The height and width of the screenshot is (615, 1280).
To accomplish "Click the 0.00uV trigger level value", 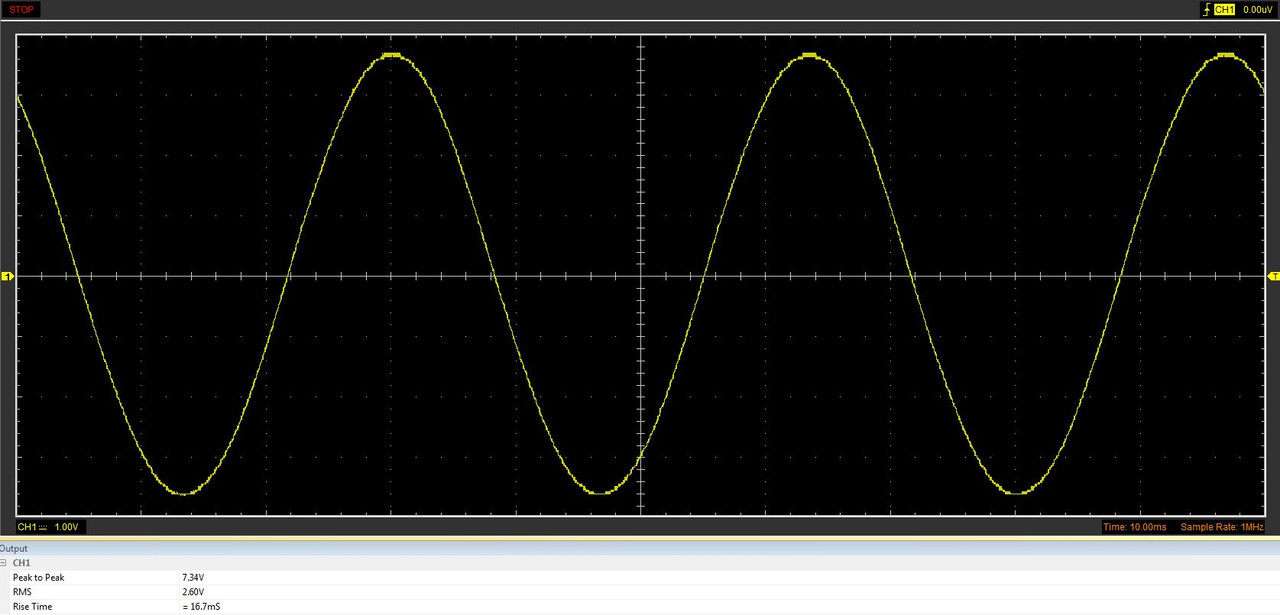I will click(1259, 10).
